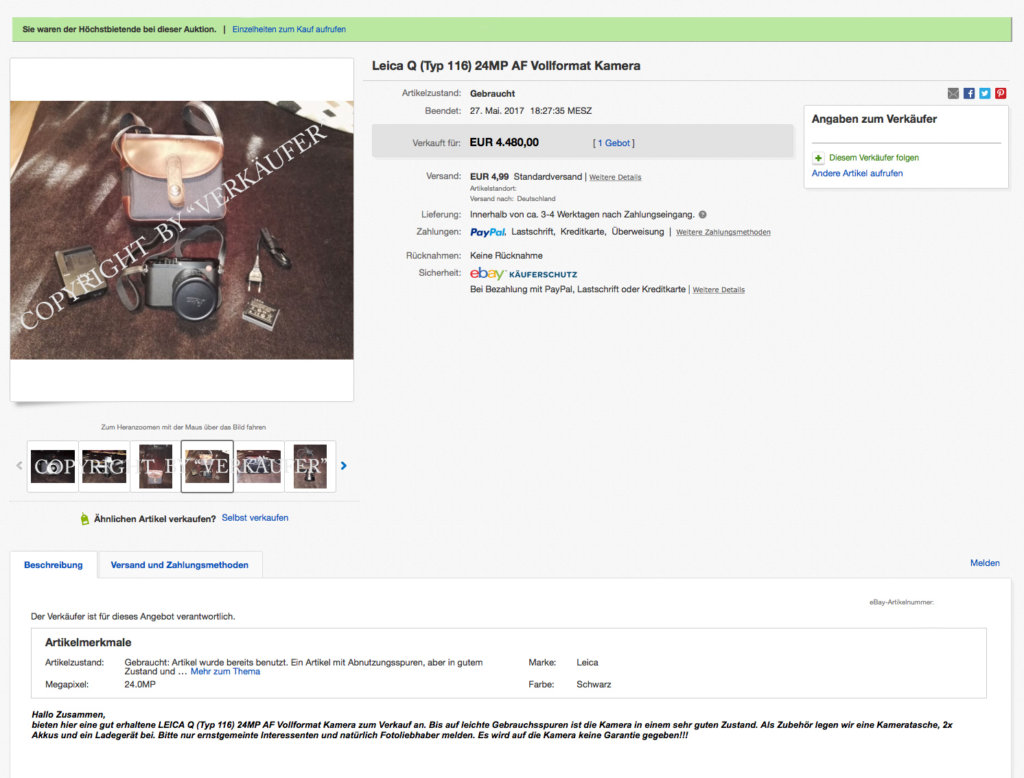Show next thumbnails with right arrow
Viewport: 1024px width, 778px height.
[344, 466]
